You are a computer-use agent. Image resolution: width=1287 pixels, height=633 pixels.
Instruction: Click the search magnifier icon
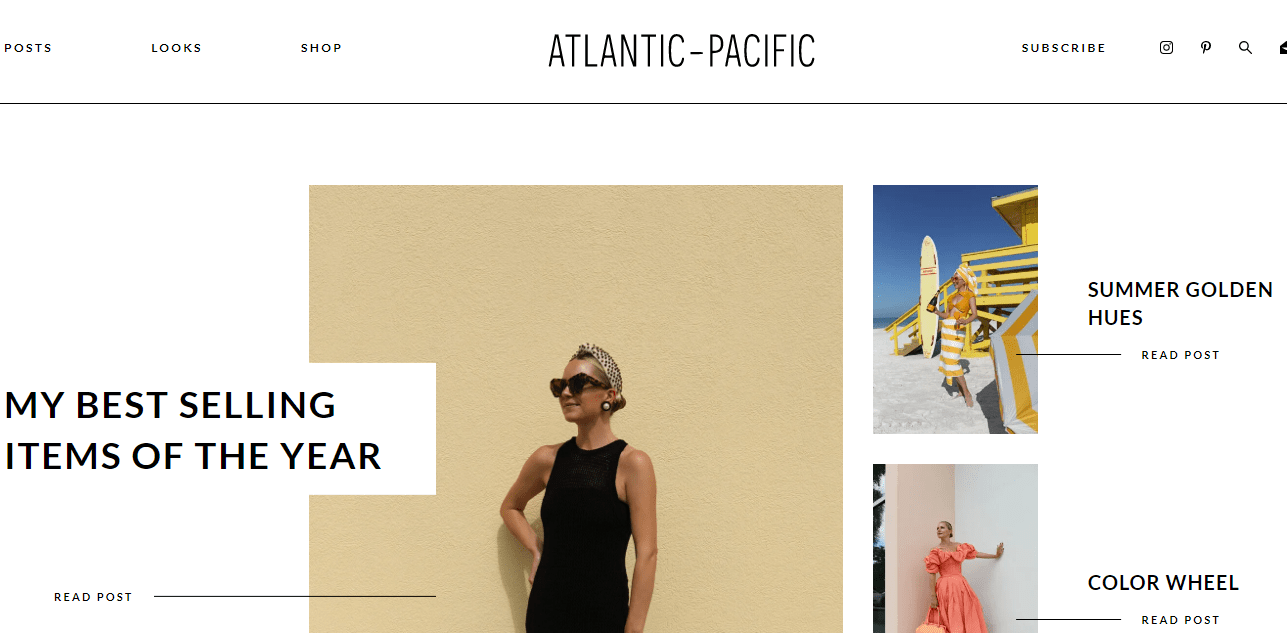(1245, 47)
